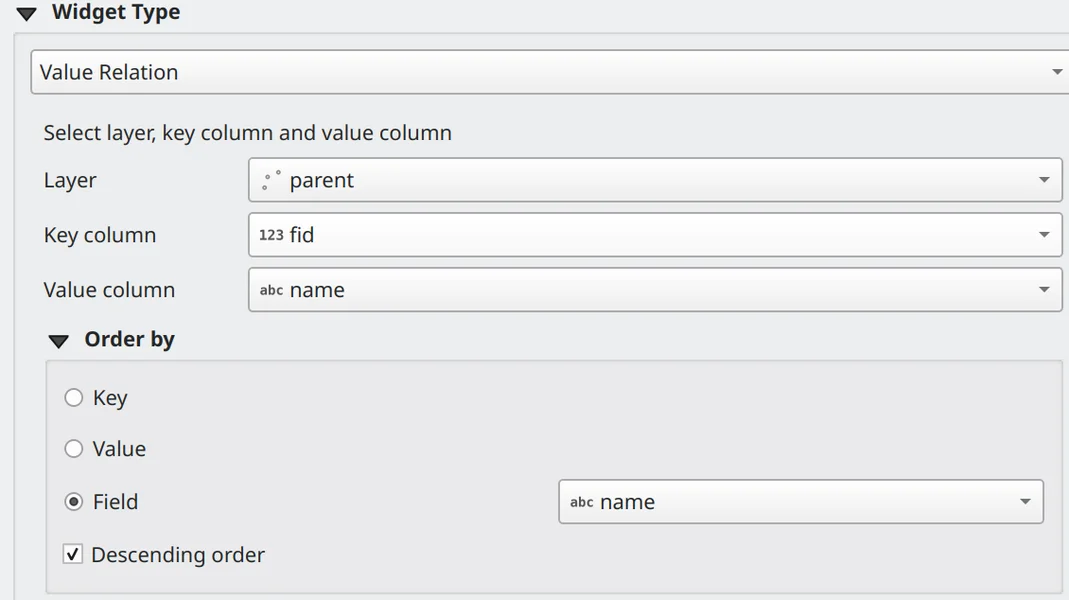Click the 123 integer icon beside fid

tap(271, 235)
